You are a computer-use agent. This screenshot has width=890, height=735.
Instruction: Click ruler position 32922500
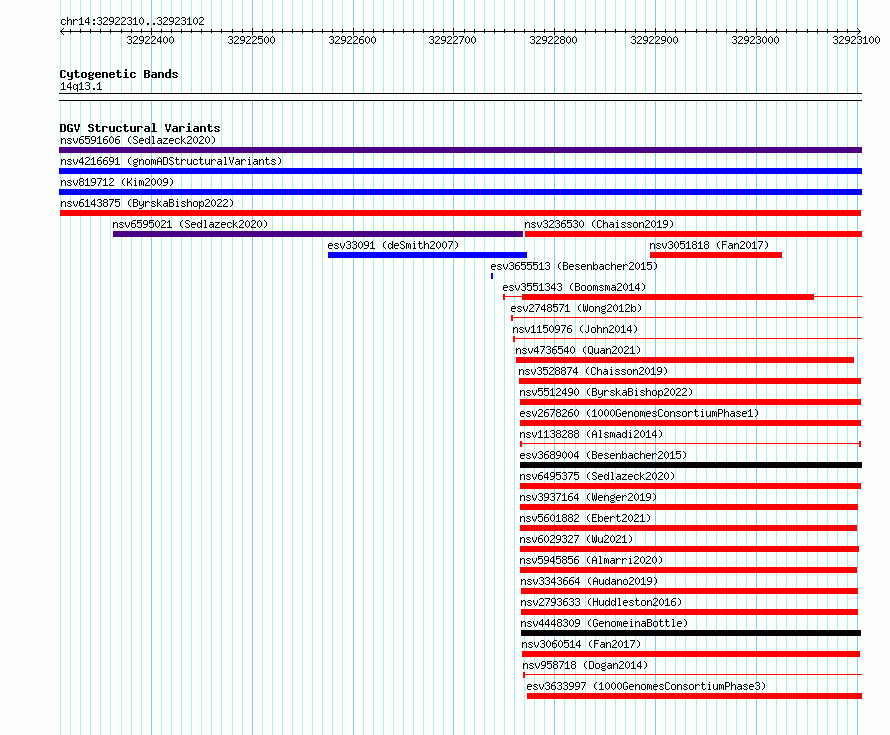251,40
